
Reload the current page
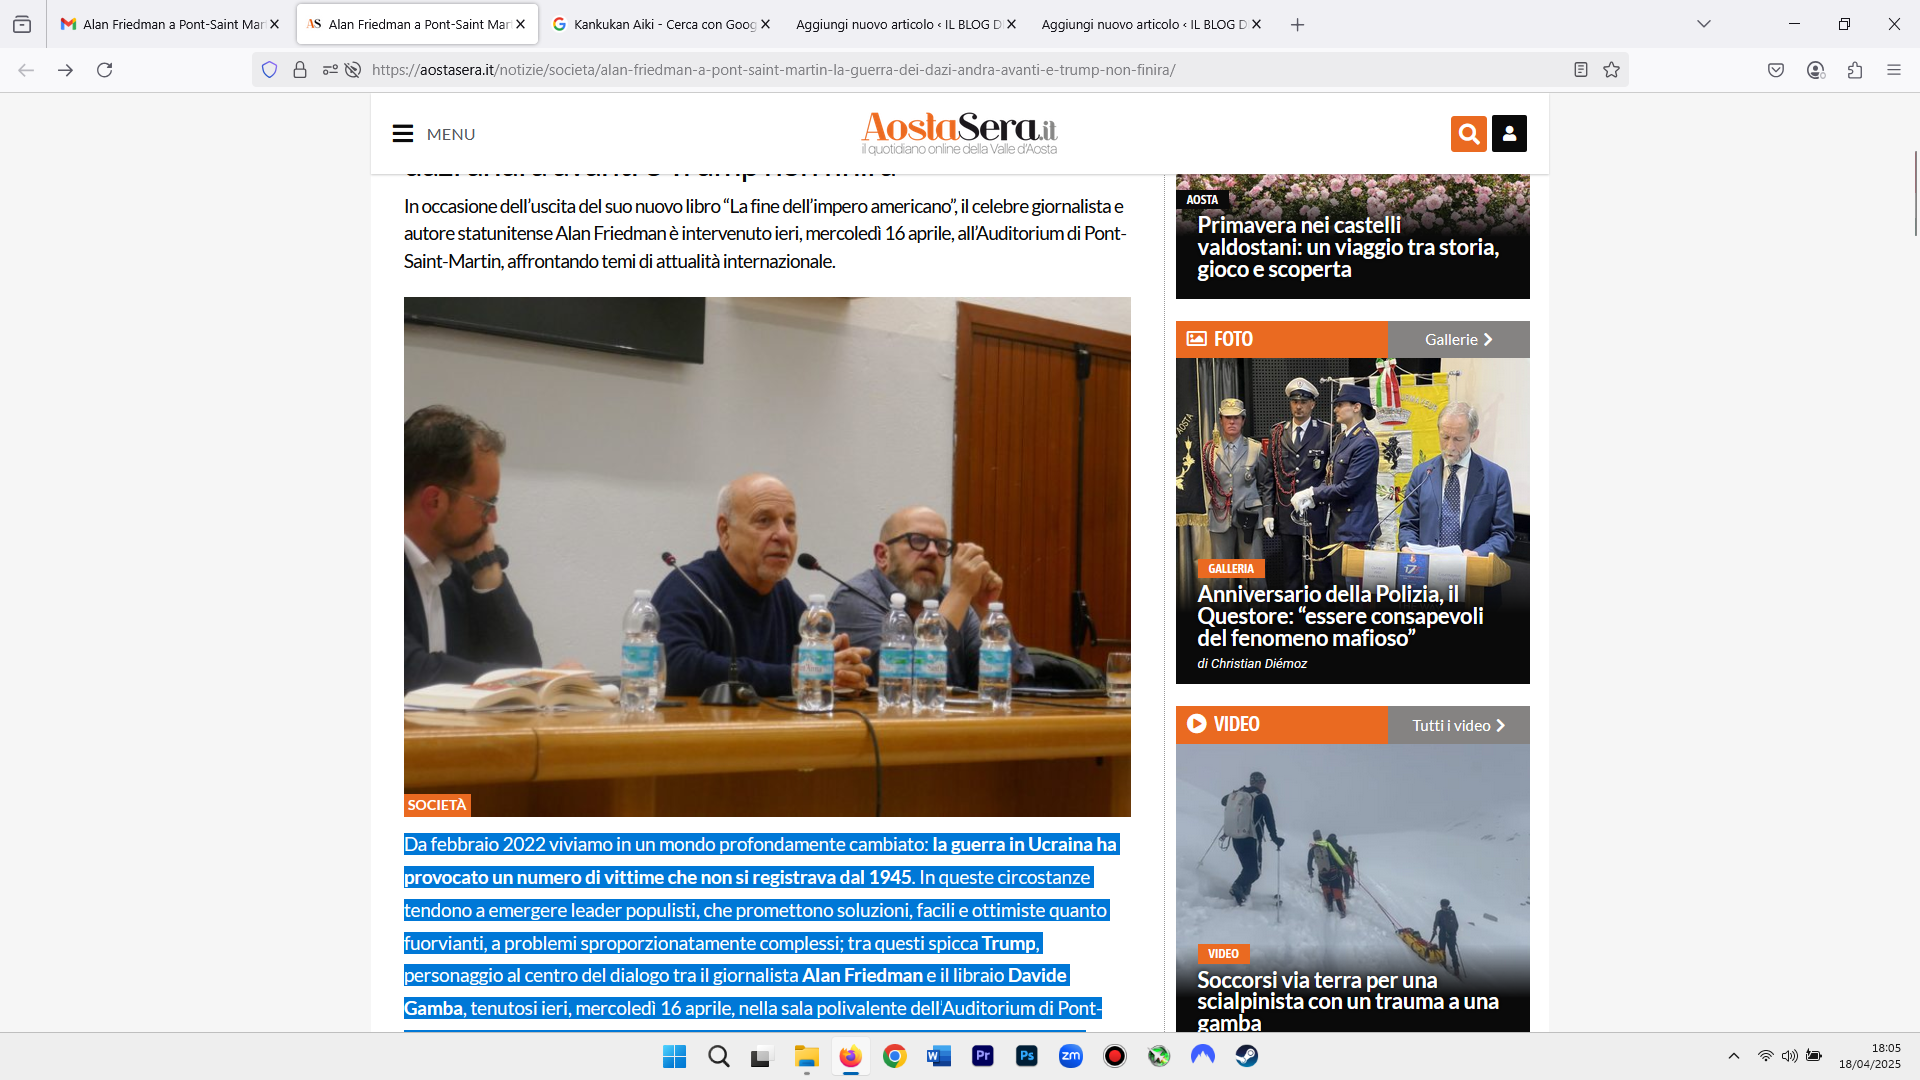(x=104, y=70)
